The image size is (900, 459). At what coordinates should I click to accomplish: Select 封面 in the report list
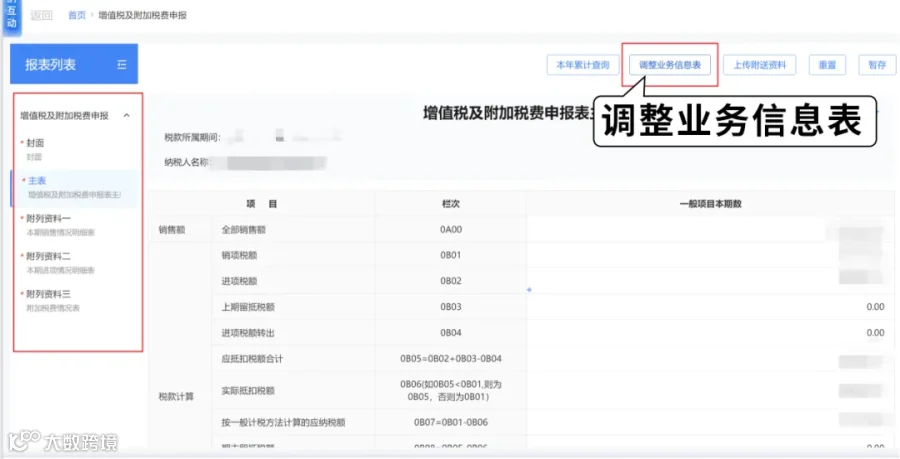pyautogui.click(x=75, y=149)
